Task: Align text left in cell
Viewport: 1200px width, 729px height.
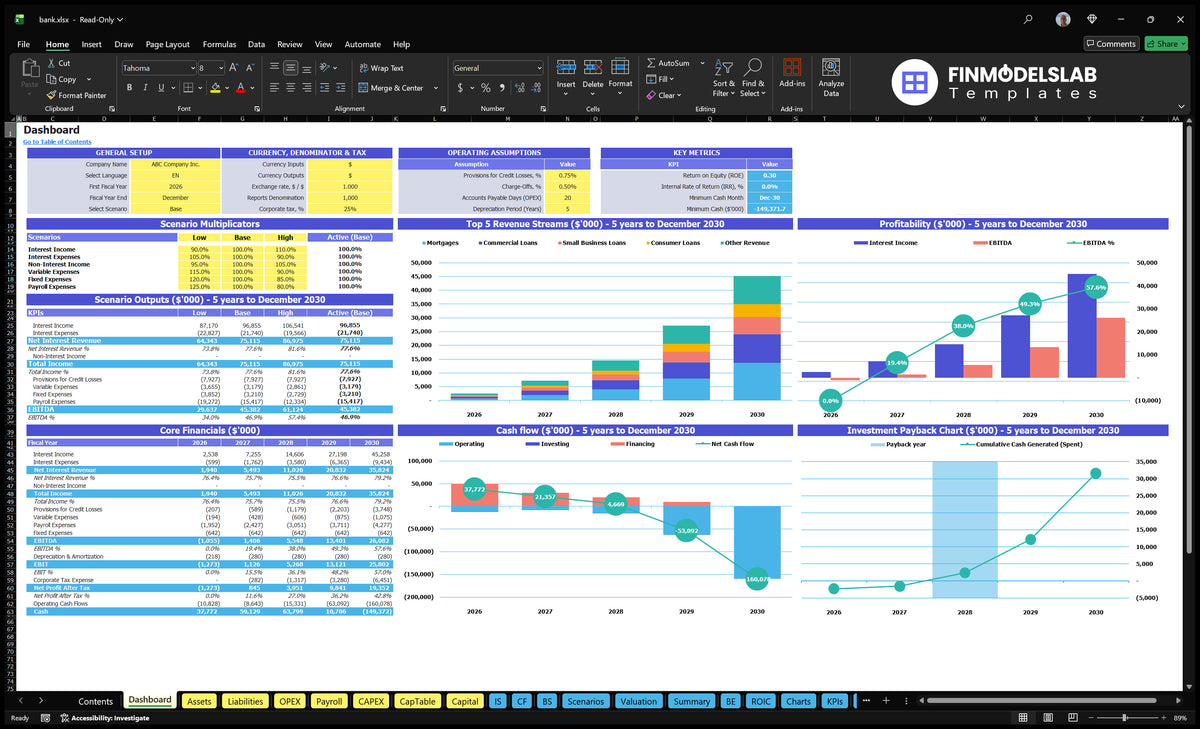Action: click(x=274, y=88)
